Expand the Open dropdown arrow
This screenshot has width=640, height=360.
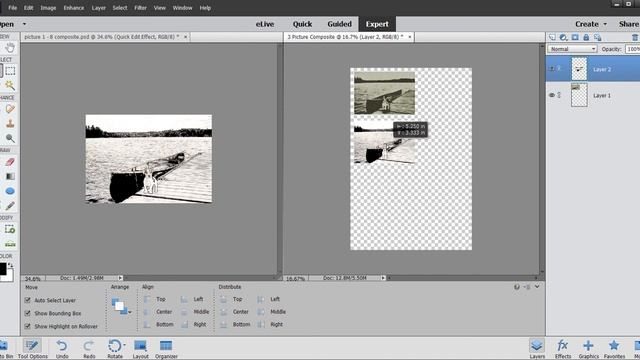24,24
